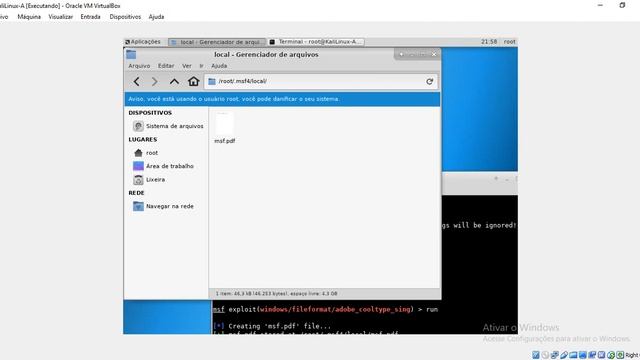
Task: Click the 21:58 clock on the Kali panel
Action: pyautogui.click(x=489, y=42)
